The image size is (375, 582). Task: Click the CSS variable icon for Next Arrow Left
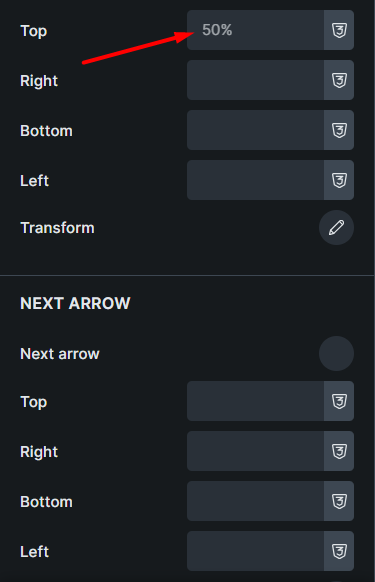click(339, 552)
